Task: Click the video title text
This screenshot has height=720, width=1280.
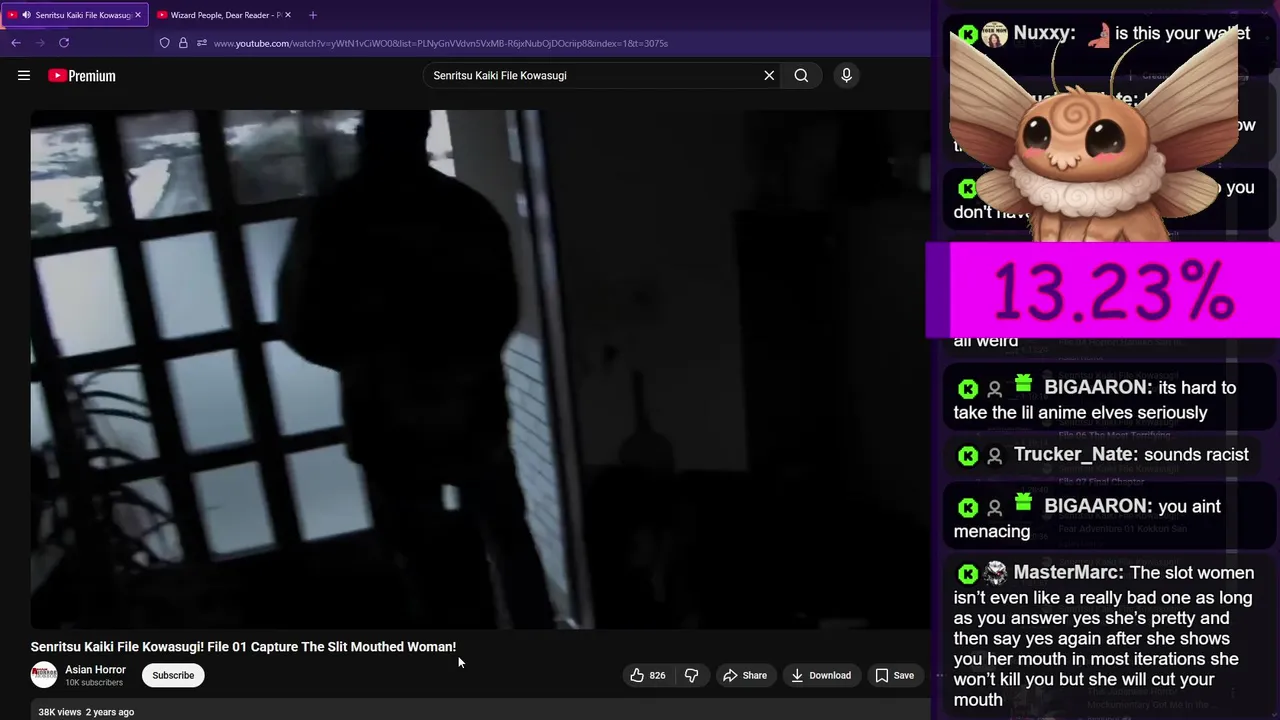Action: pyautogui.click(x=243, y=647)
